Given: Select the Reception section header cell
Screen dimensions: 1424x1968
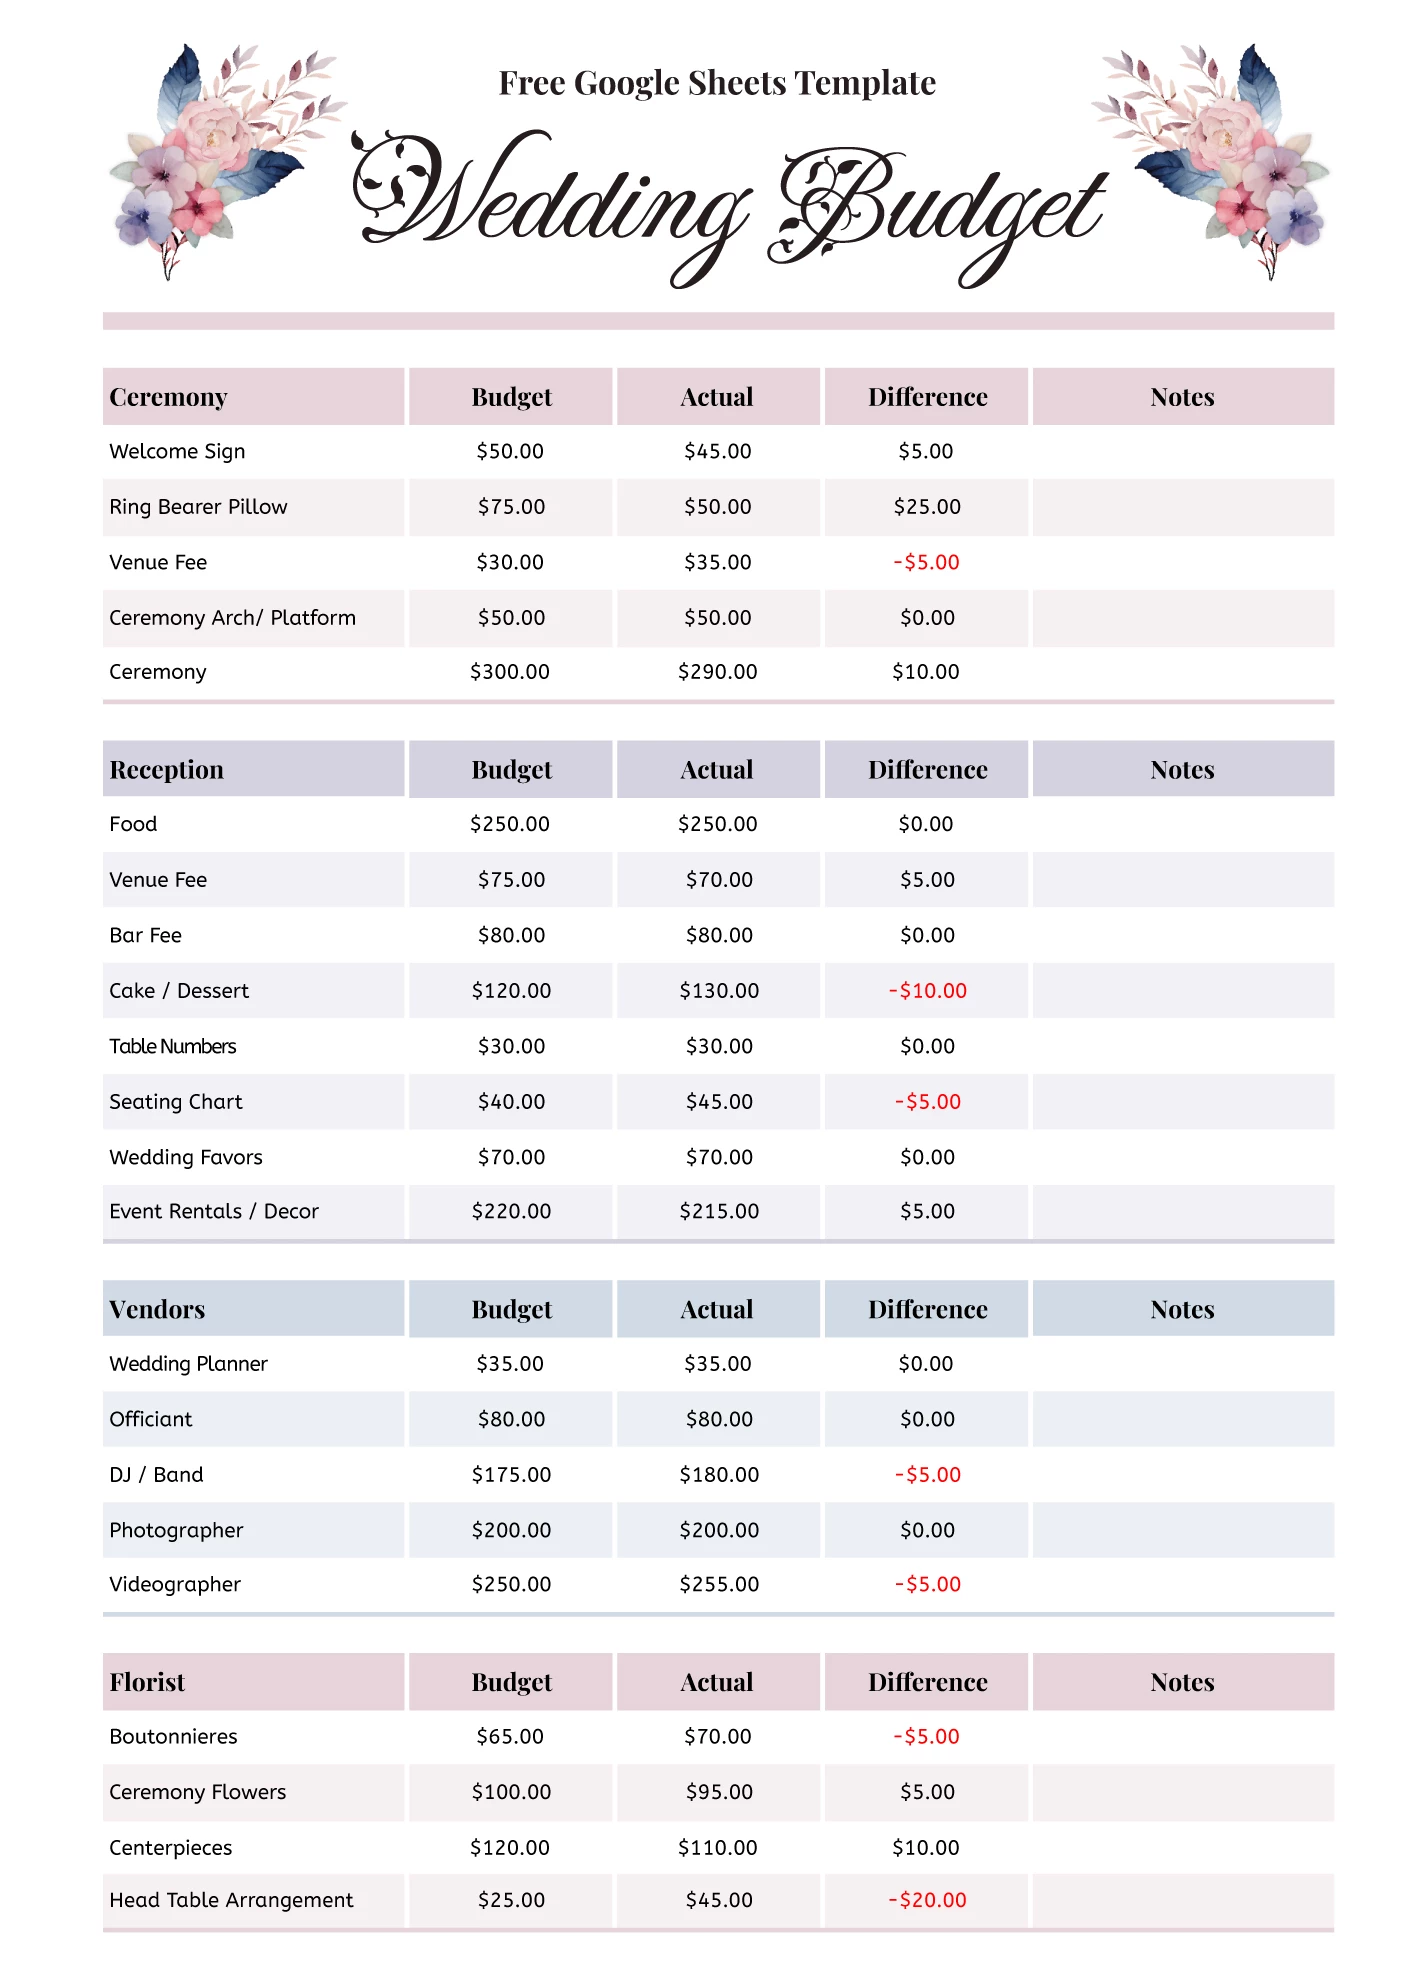Looking at the screenshot, I should point(253,769).
